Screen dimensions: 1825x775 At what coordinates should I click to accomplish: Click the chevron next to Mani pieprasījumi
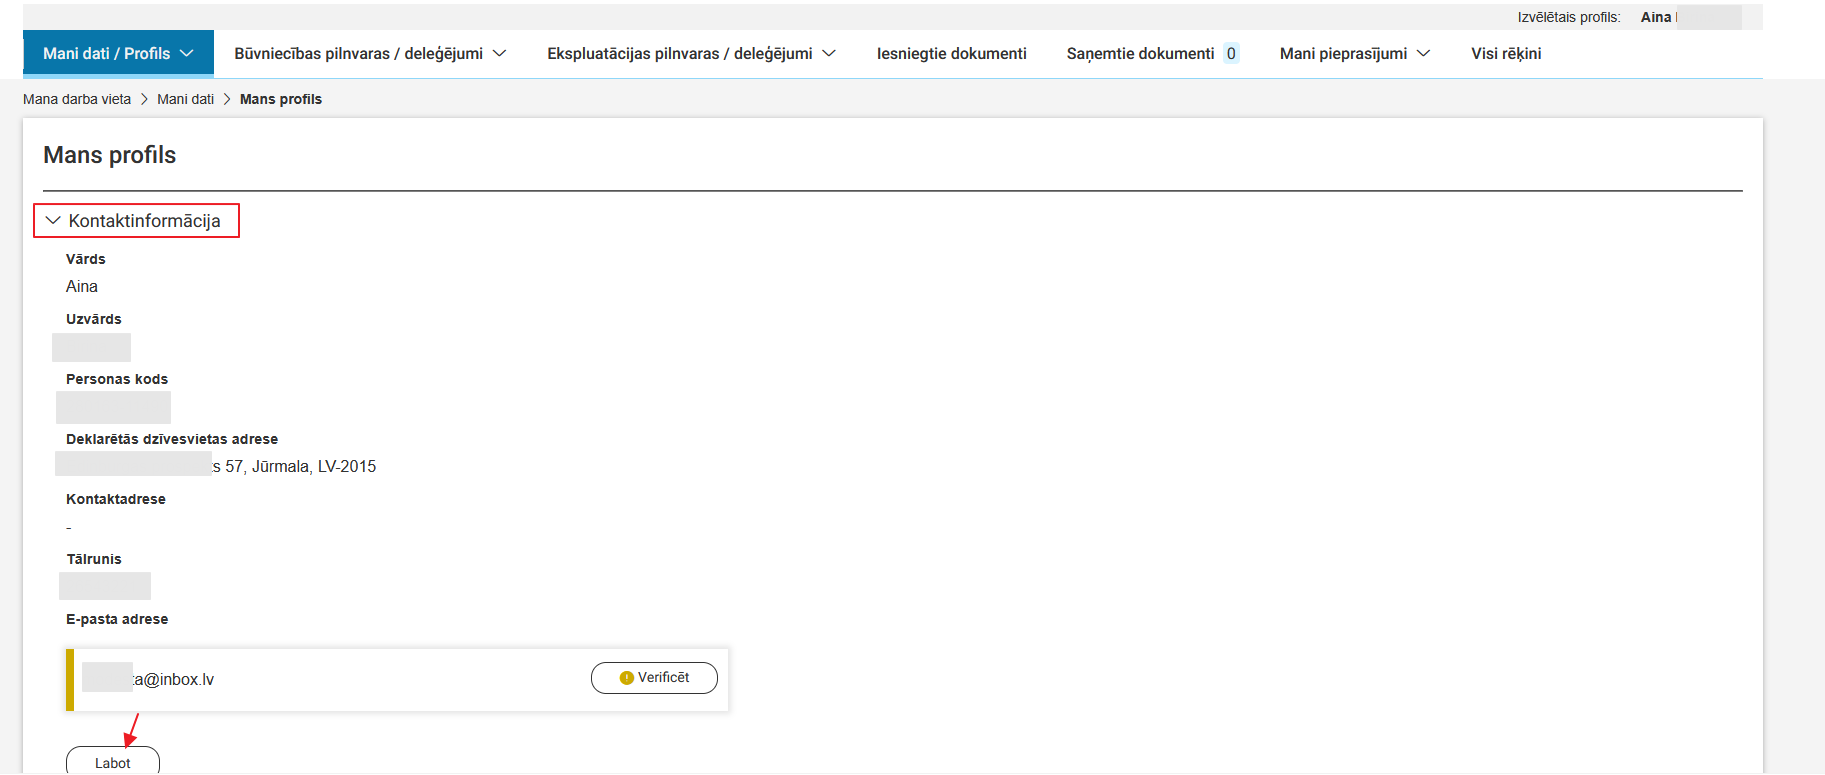pos(1423,53)
